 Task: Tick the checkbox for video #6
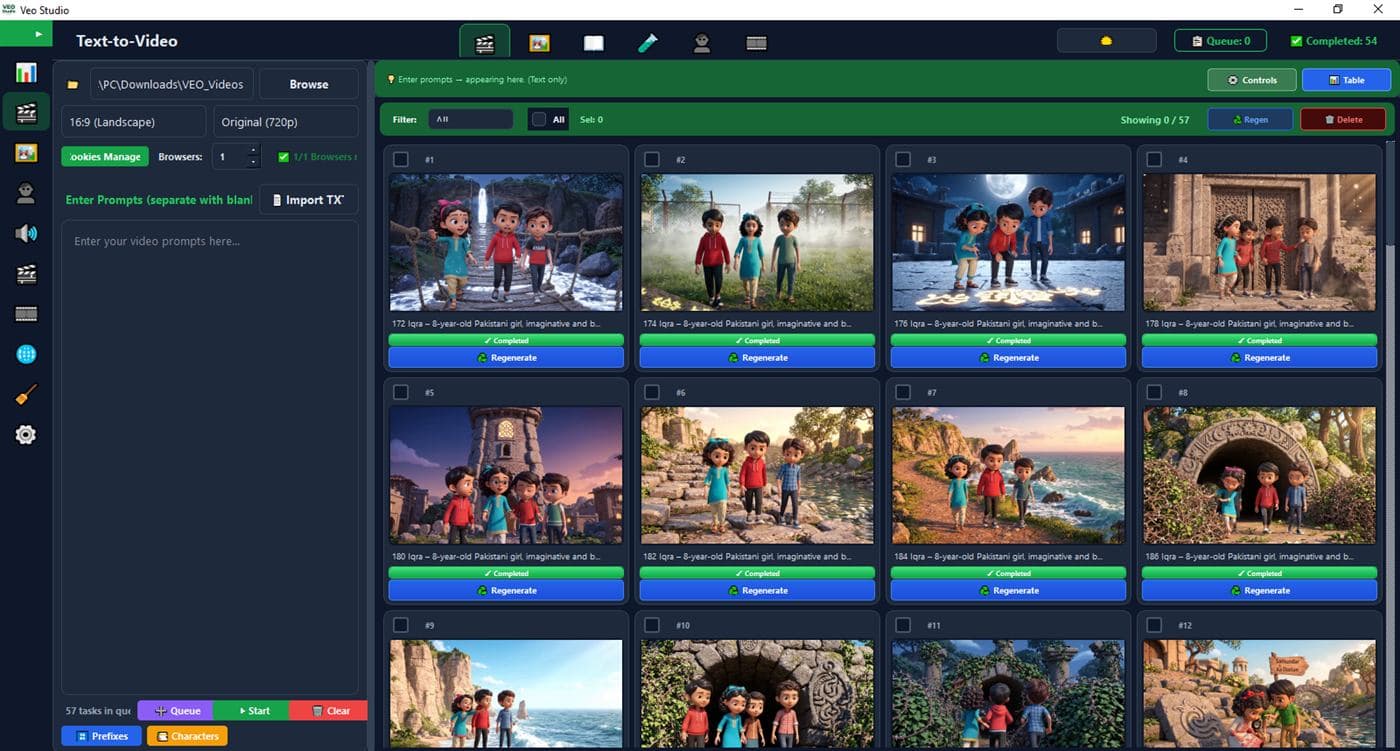tap(652, 392)
